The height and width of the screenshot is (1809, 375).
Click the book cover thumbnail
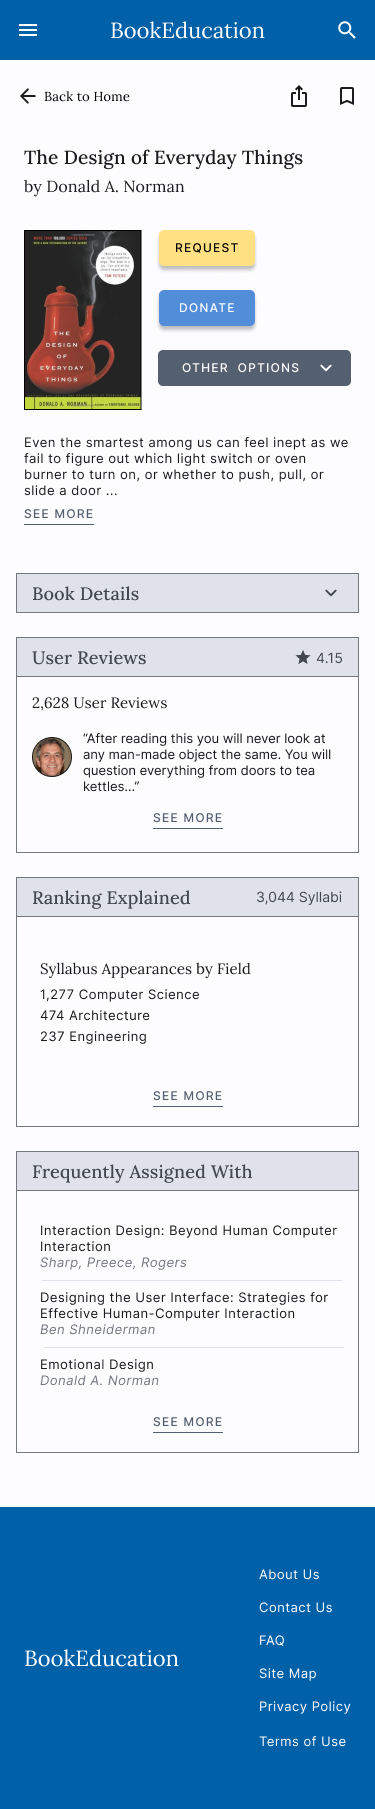coord(83,320)
